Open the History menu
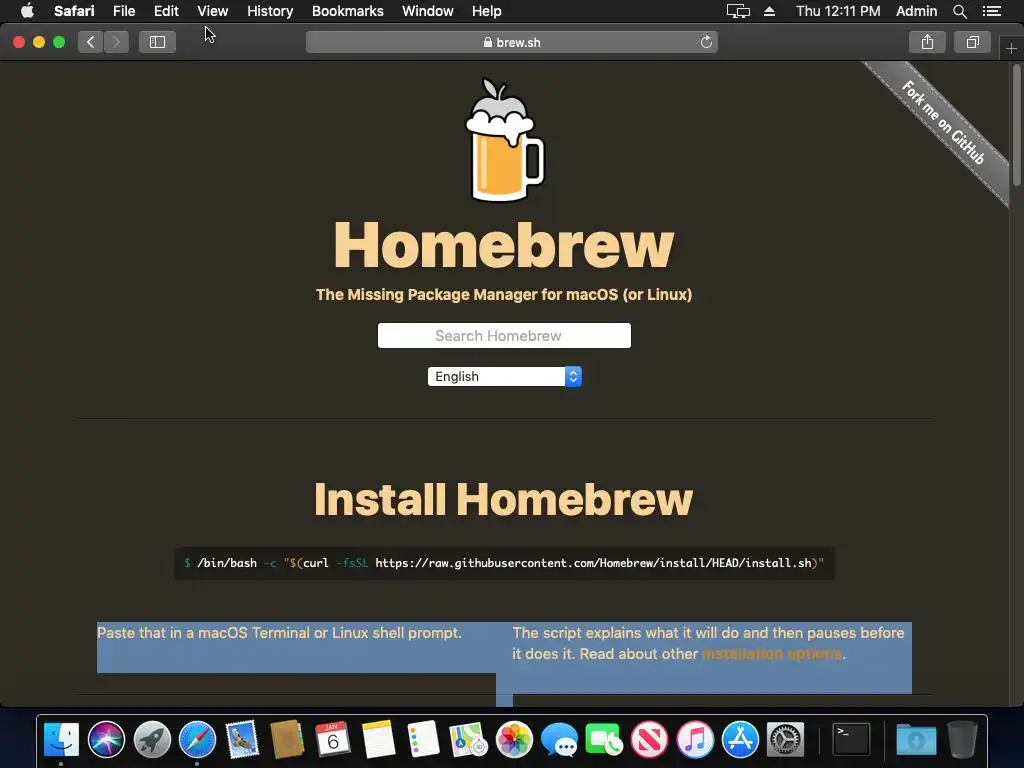Screen dimensions: 1024x768 click(270, 11)
